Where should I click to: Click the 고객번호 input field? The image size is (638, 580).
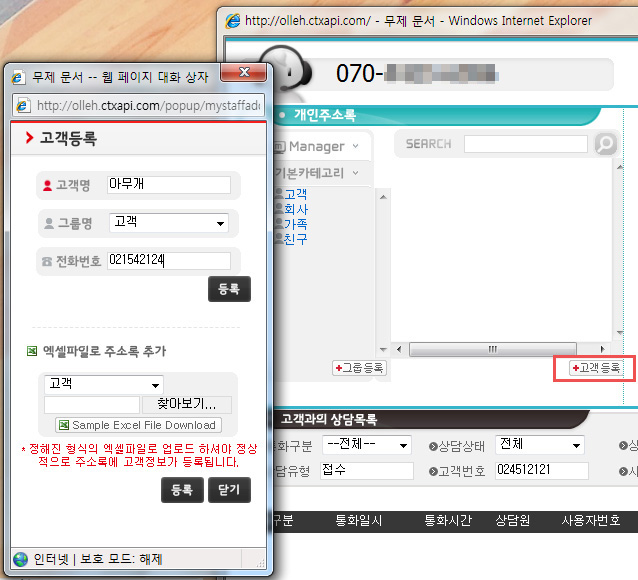pyautogui.click(x=541, y=471)
